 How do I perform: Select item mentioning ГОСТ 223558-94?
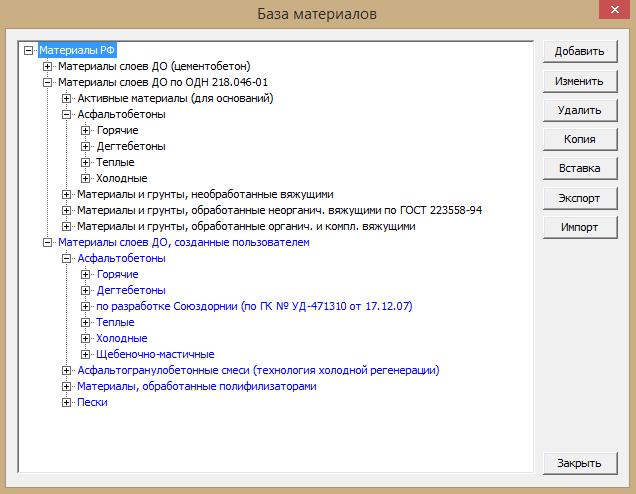279,210
